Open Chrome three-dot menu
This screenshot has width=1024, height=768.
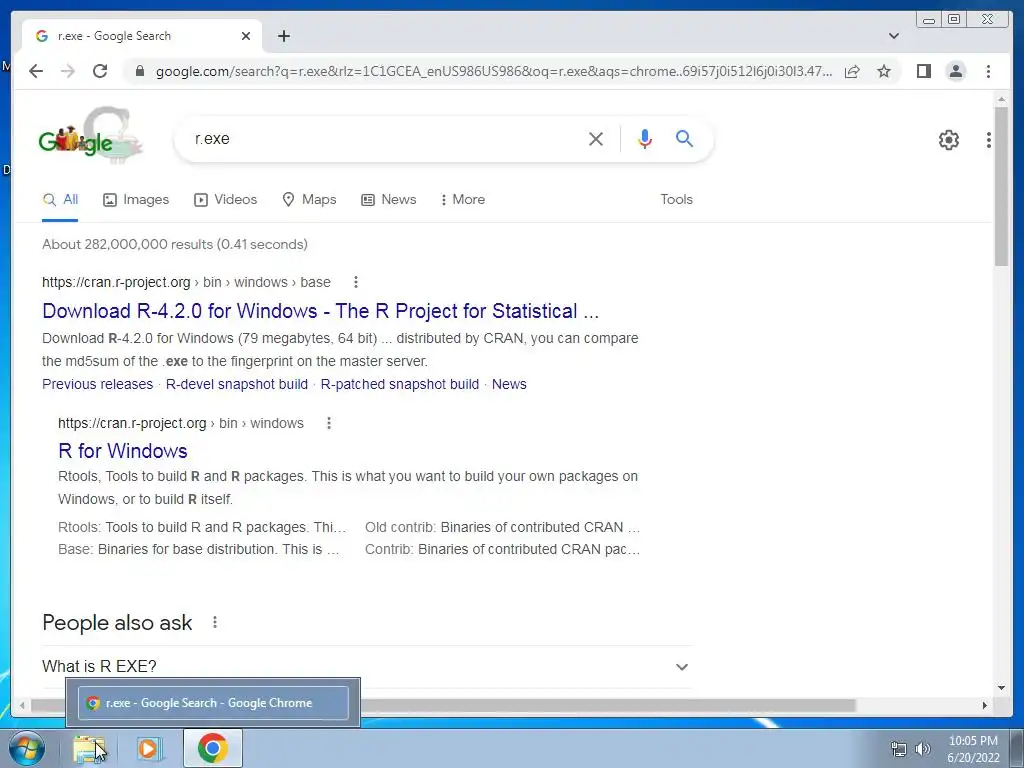988,71
